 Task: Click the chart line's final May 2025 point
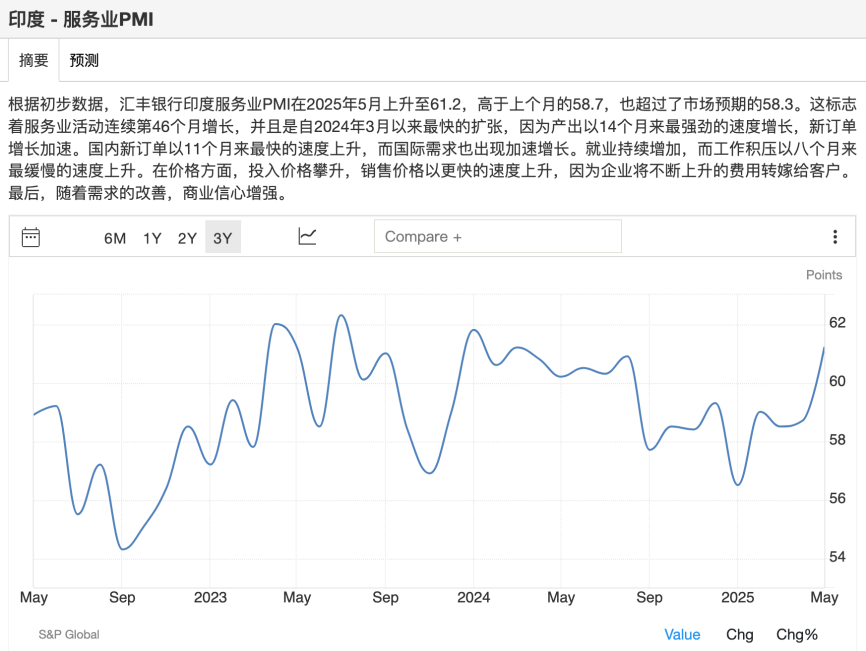823,348
